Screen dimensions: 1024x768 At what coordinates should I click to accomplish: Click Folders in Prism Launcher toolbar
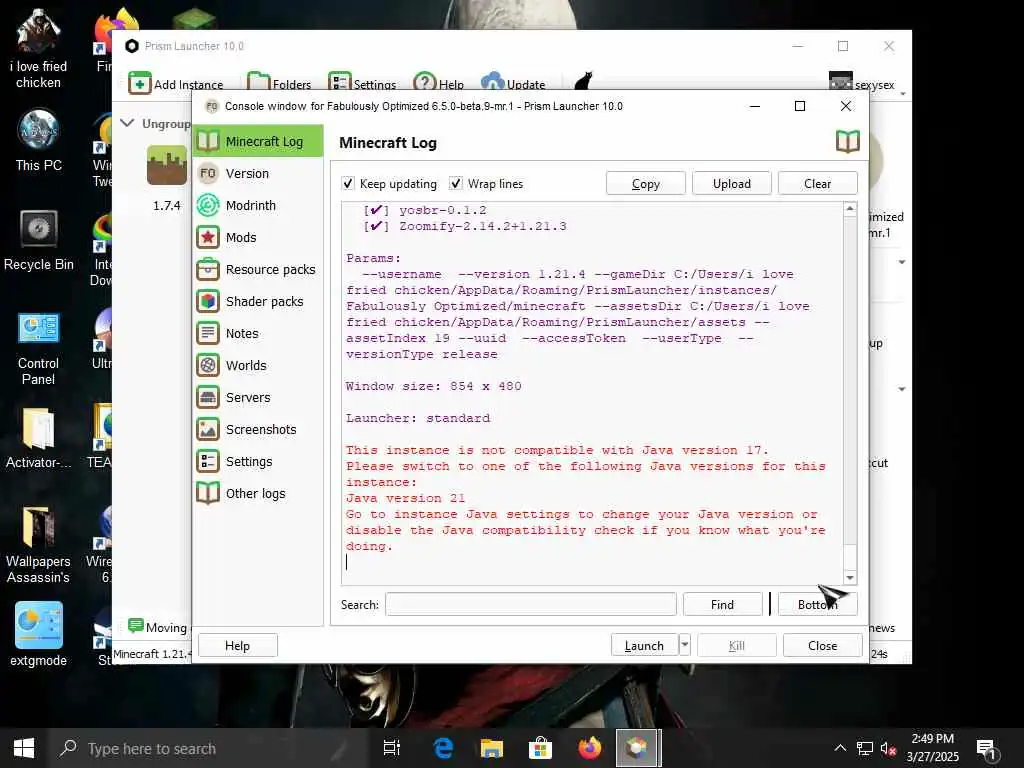tap(280, 84)
